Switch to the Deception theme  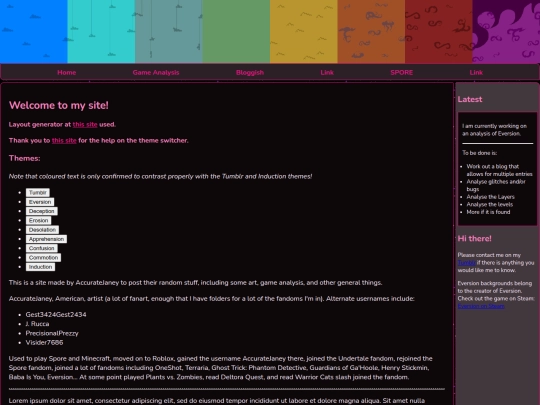pyautogui.click(x=42, y=211)
